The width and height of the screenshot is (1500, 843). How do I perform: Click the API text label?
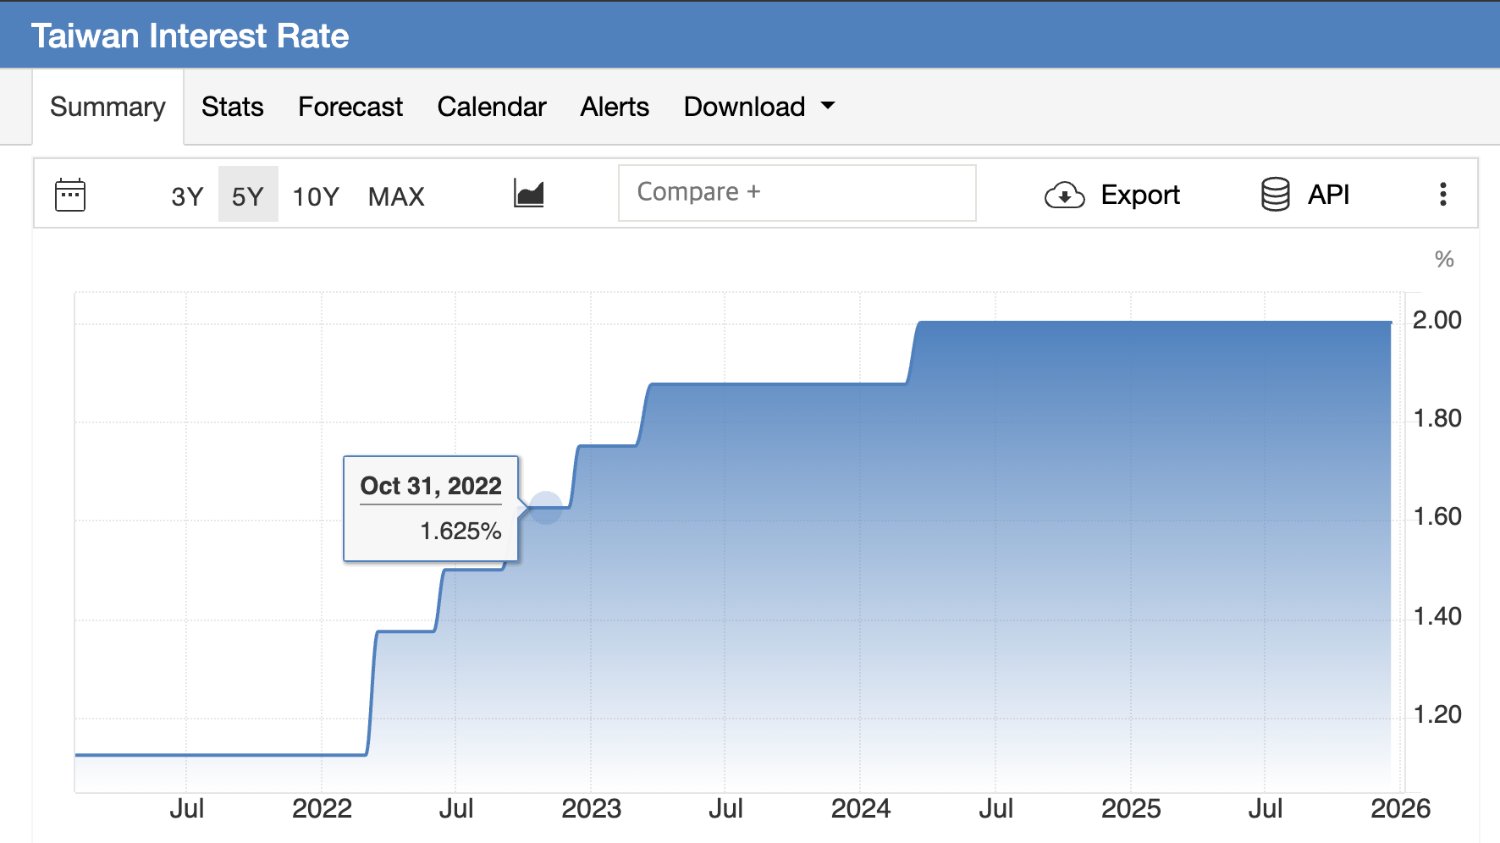point(1328,195)
